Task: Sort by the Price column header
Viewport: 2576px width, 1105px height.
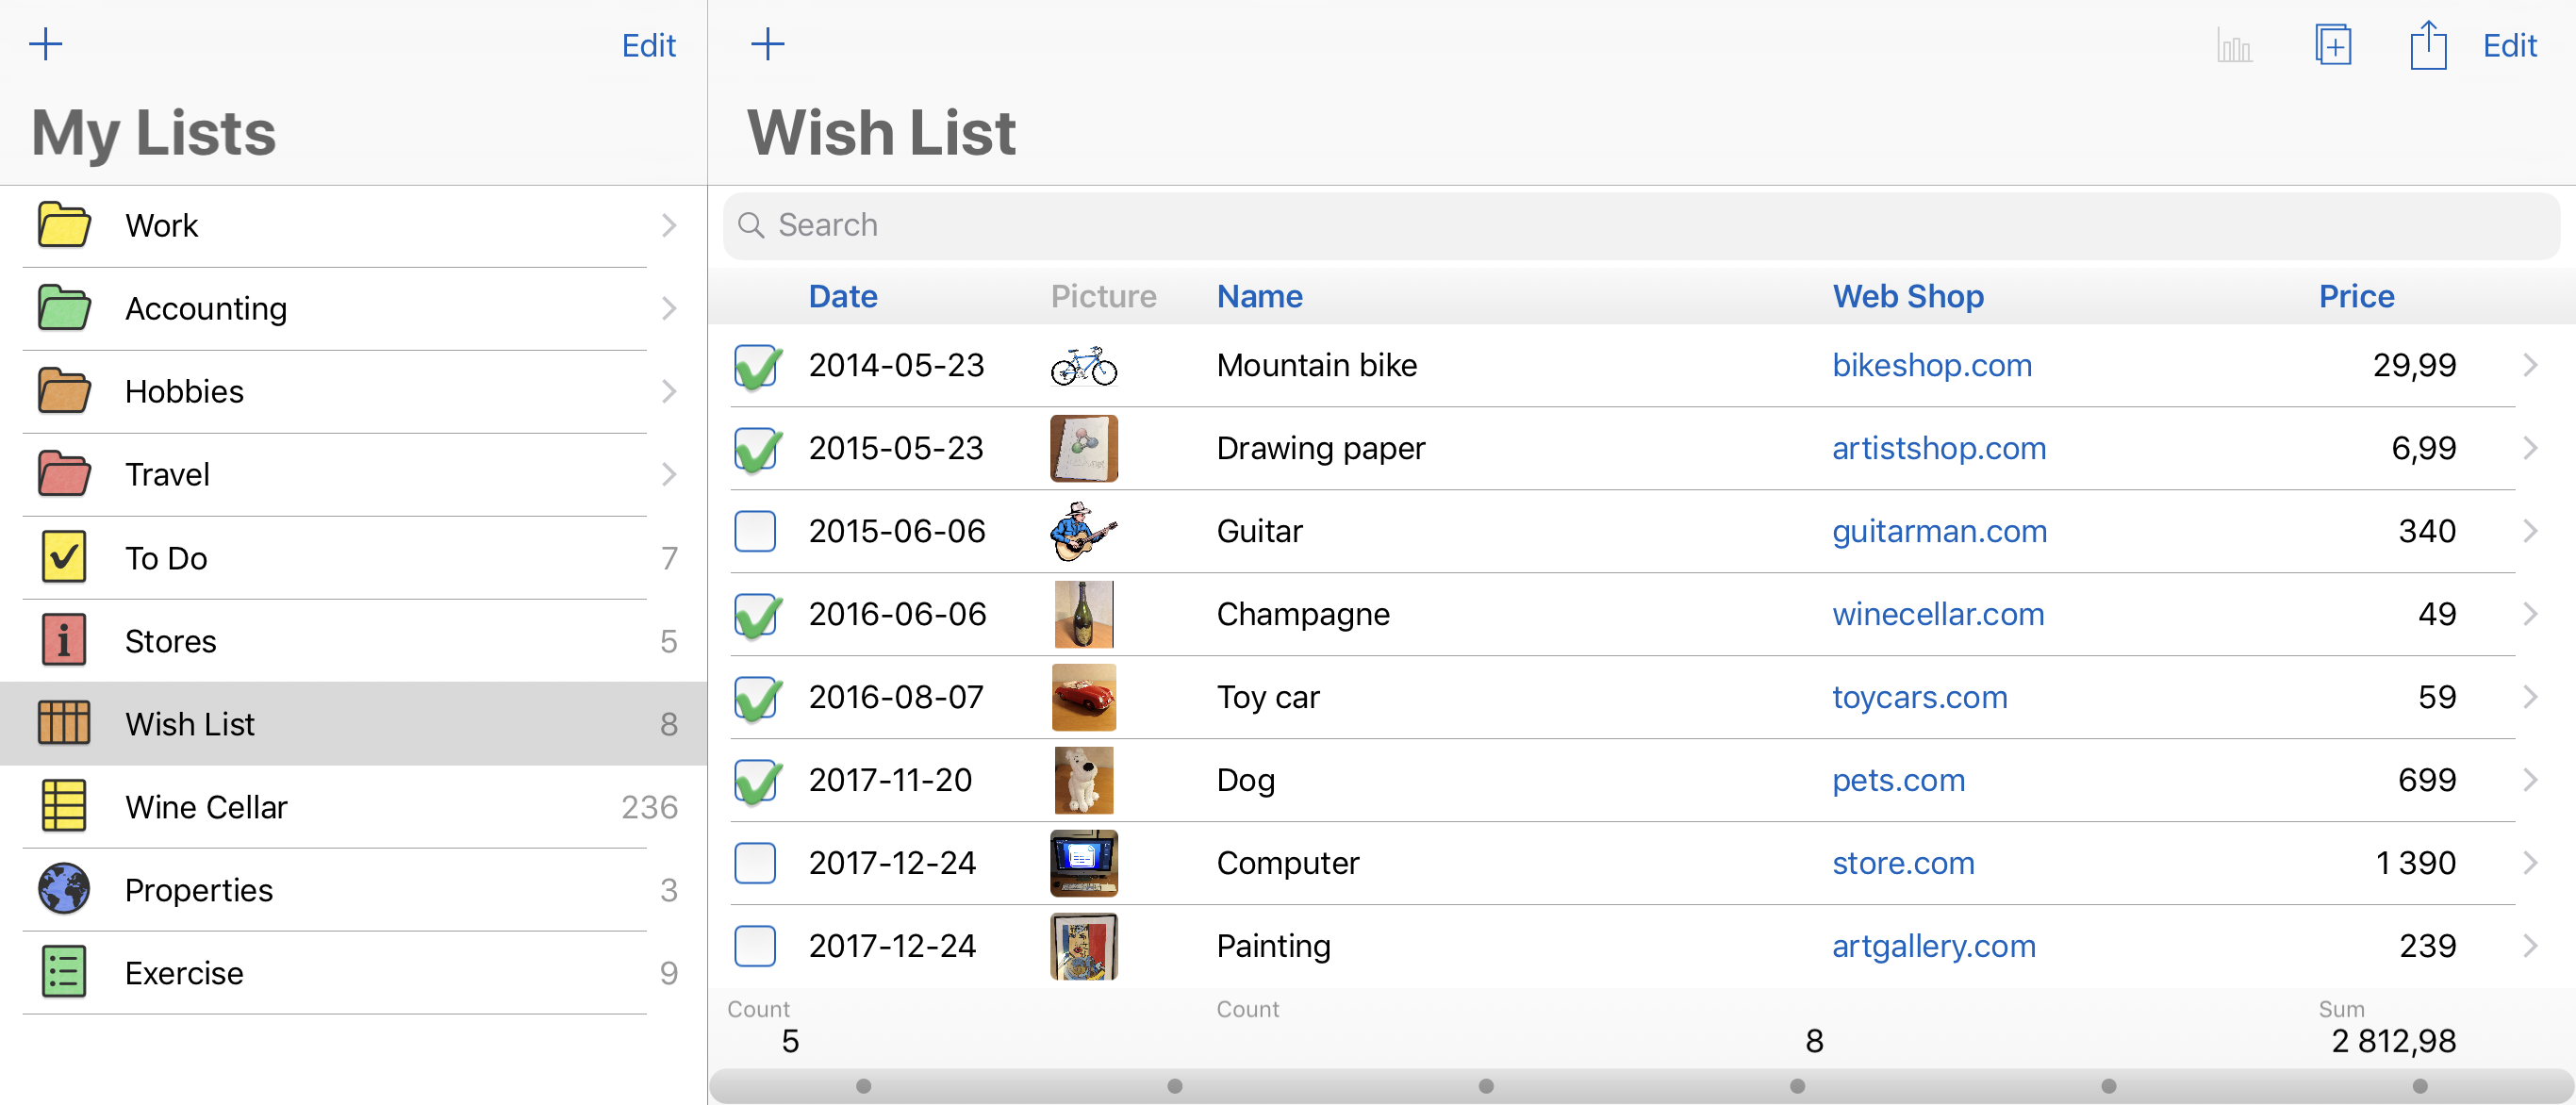Action: pos(2355,296)
